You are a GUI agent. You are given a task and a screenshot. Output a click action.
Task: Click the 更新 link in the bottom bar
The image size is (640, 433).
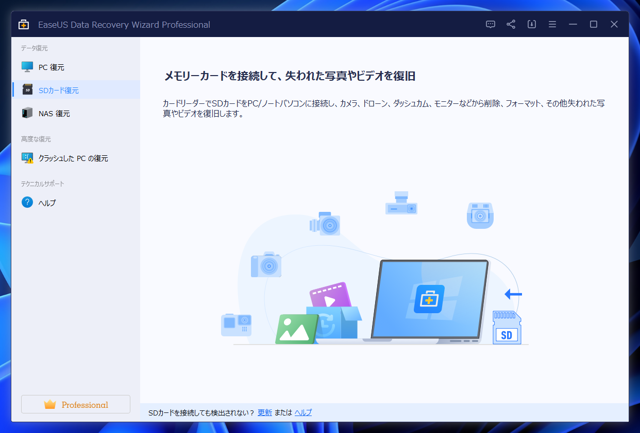click(264, 413)
